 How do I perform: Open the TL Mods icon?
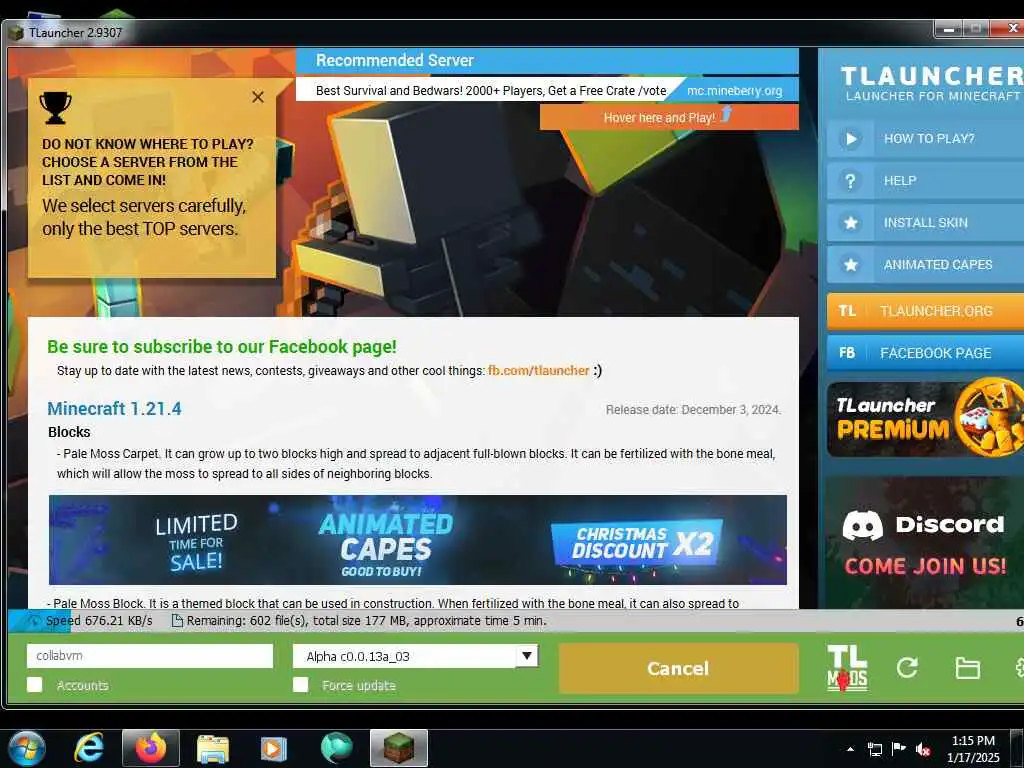click(x=847, y=668)
